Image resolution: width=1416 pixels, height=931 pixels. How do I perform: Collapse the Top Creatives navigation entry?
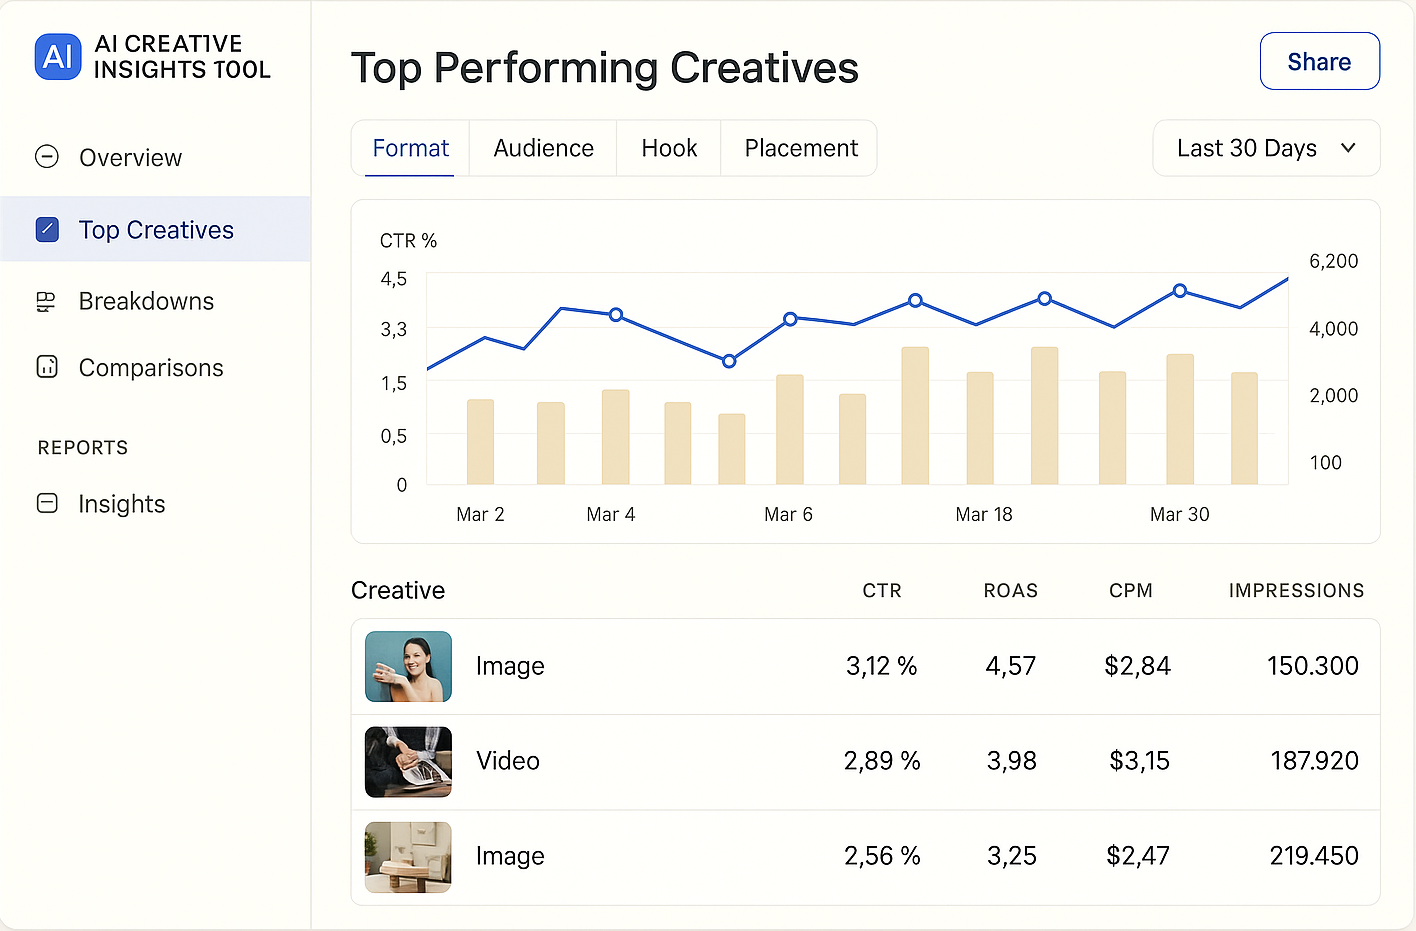(x=156, y=229)
